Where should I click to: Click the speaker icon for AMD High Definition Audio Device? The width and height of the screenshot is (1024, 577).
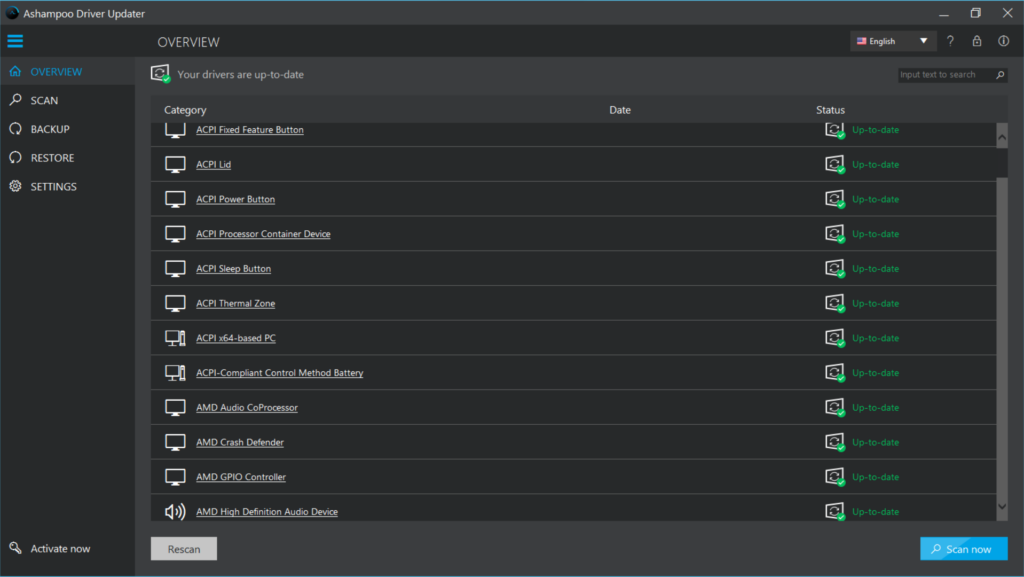tap(175, 512)
